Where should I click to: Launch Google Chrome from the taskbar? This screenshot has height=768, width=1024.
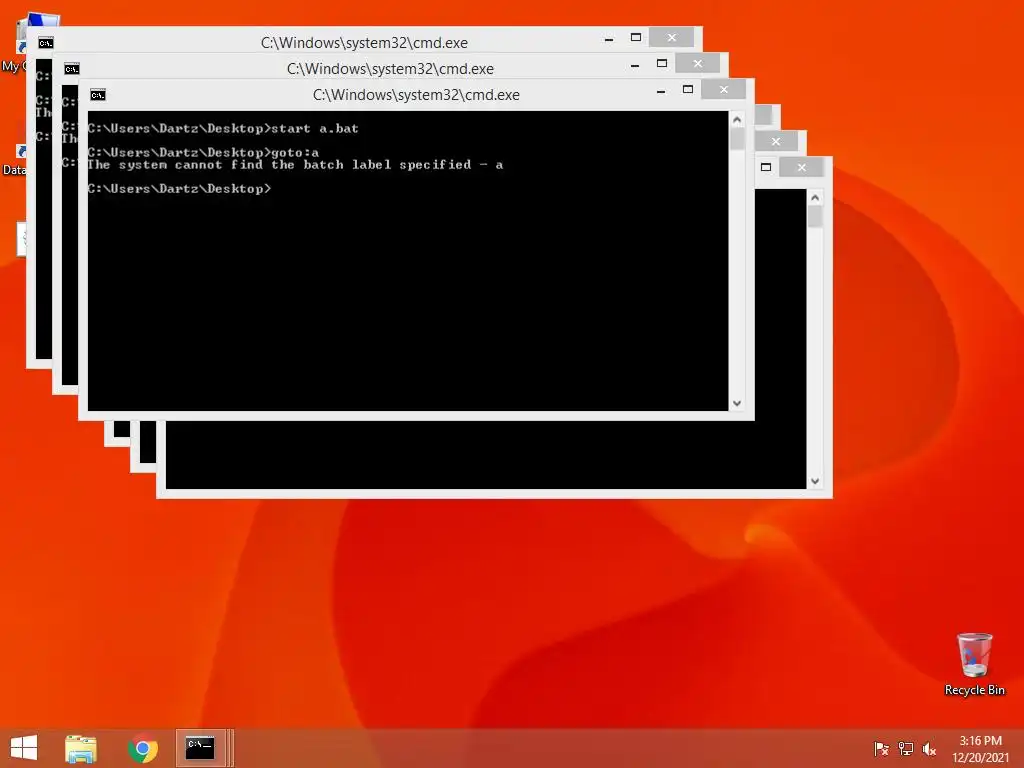143,748
